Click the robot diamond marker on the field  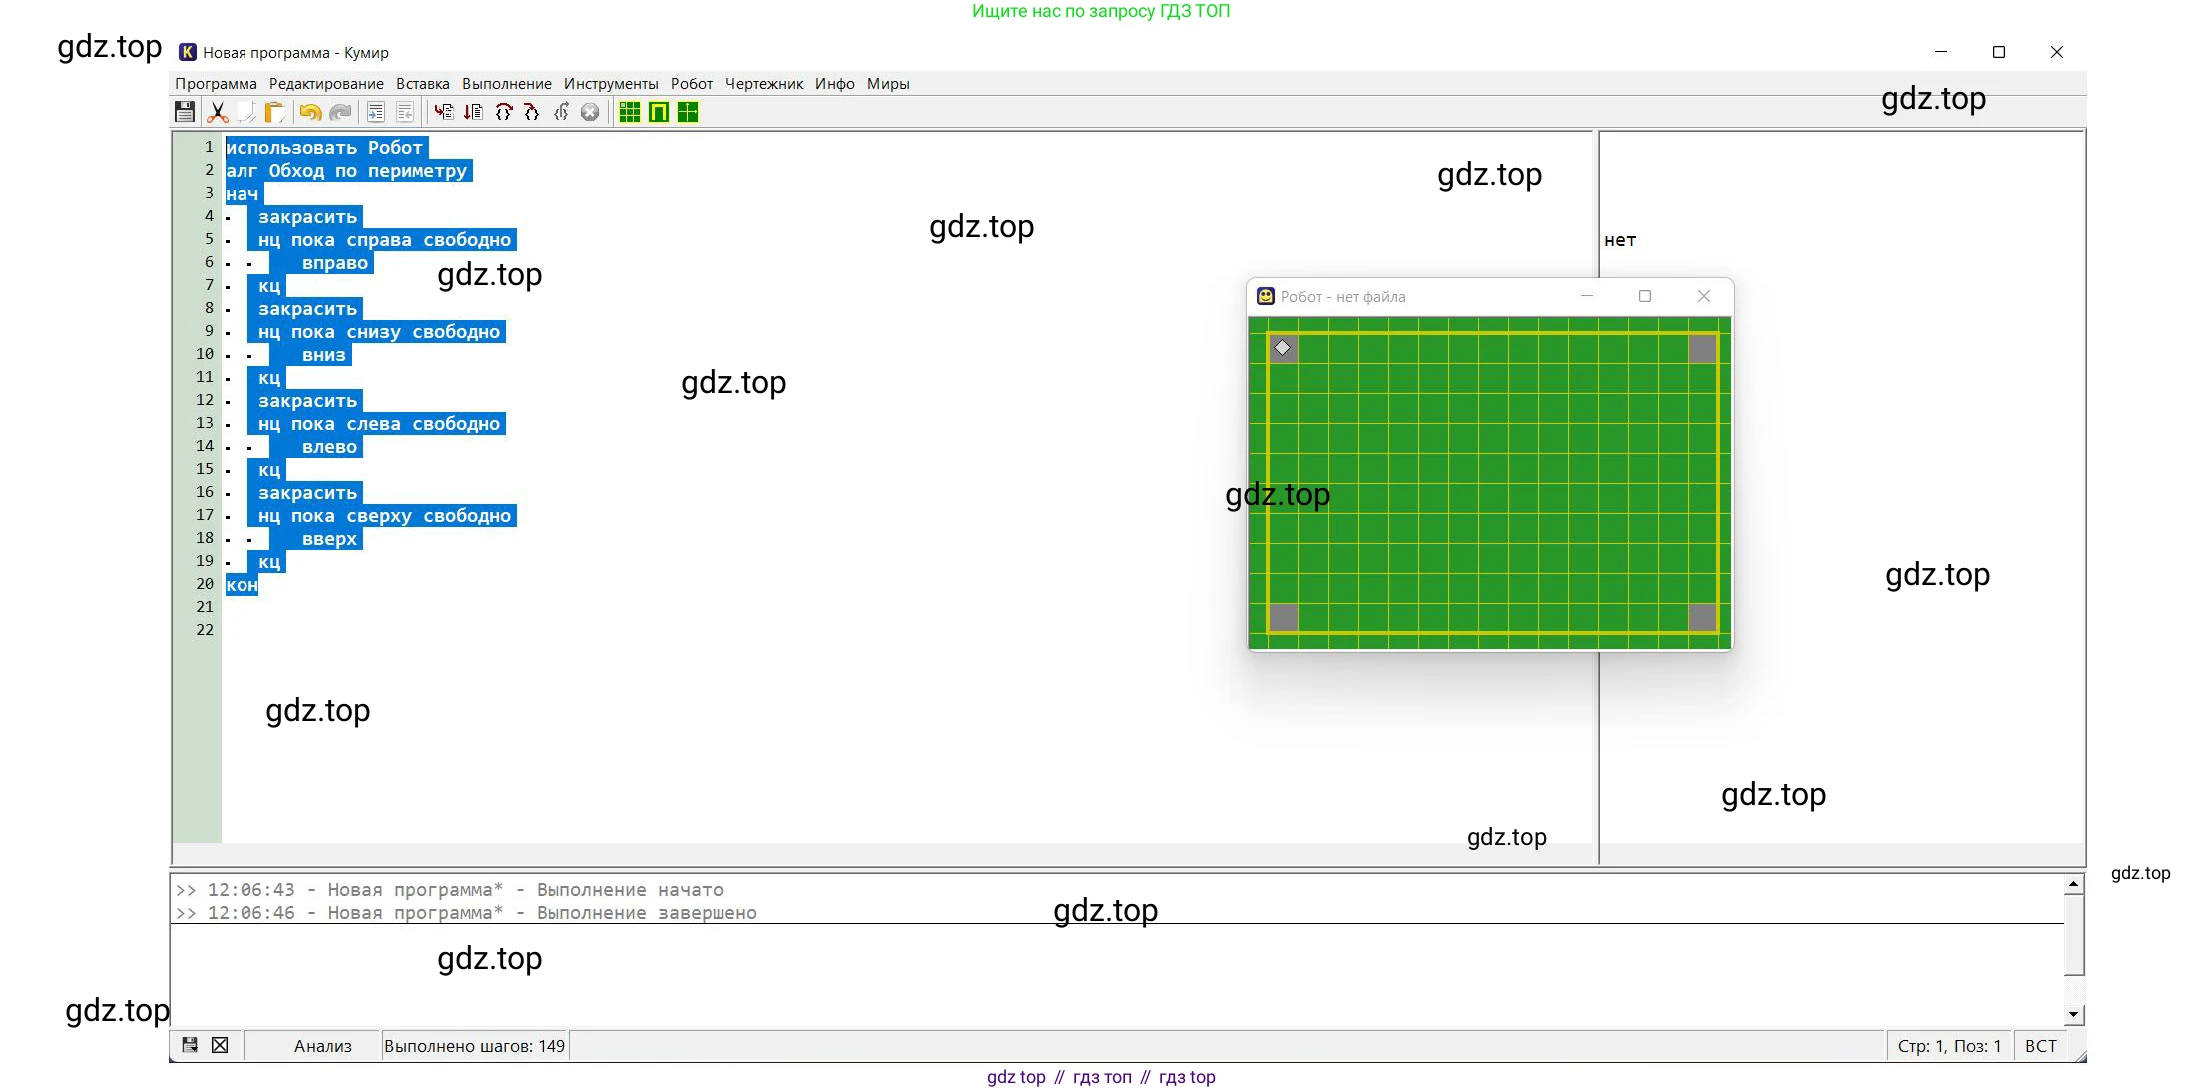[x=1283, y=348]
